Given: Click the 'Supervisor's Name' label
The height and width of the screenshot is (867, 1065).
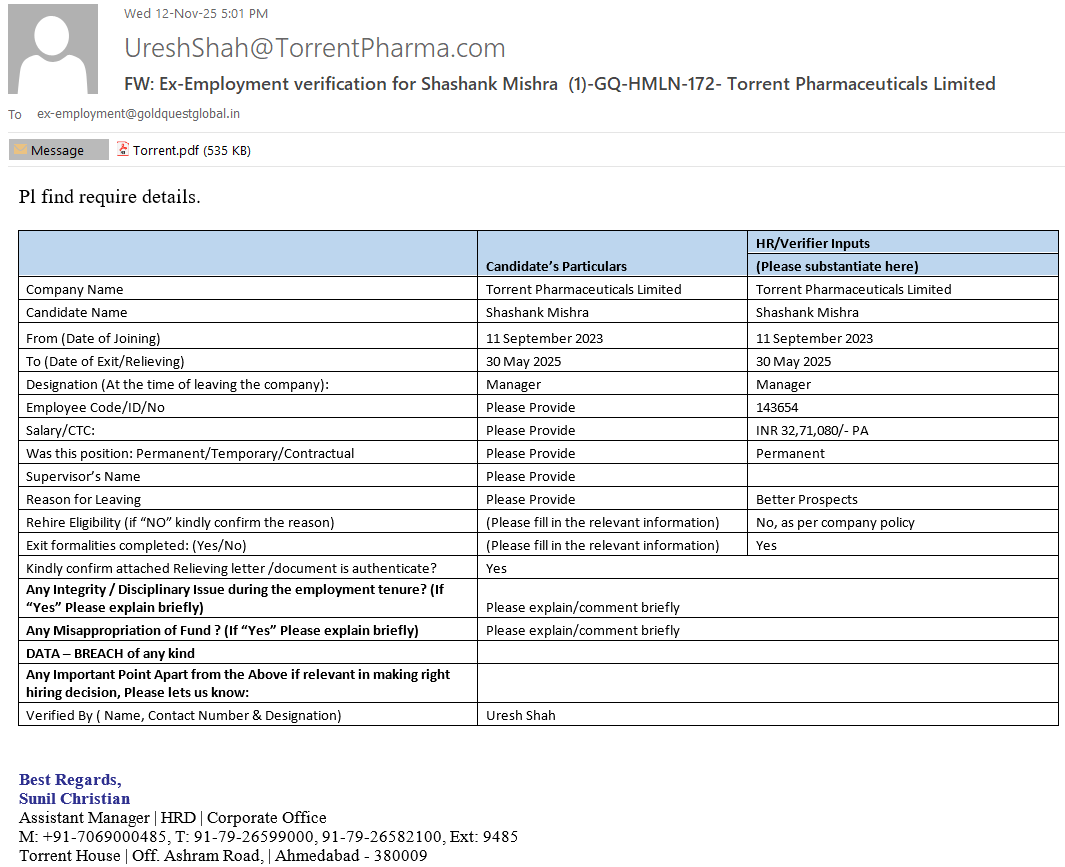Looking at the screenshot, I should [83, 477].
